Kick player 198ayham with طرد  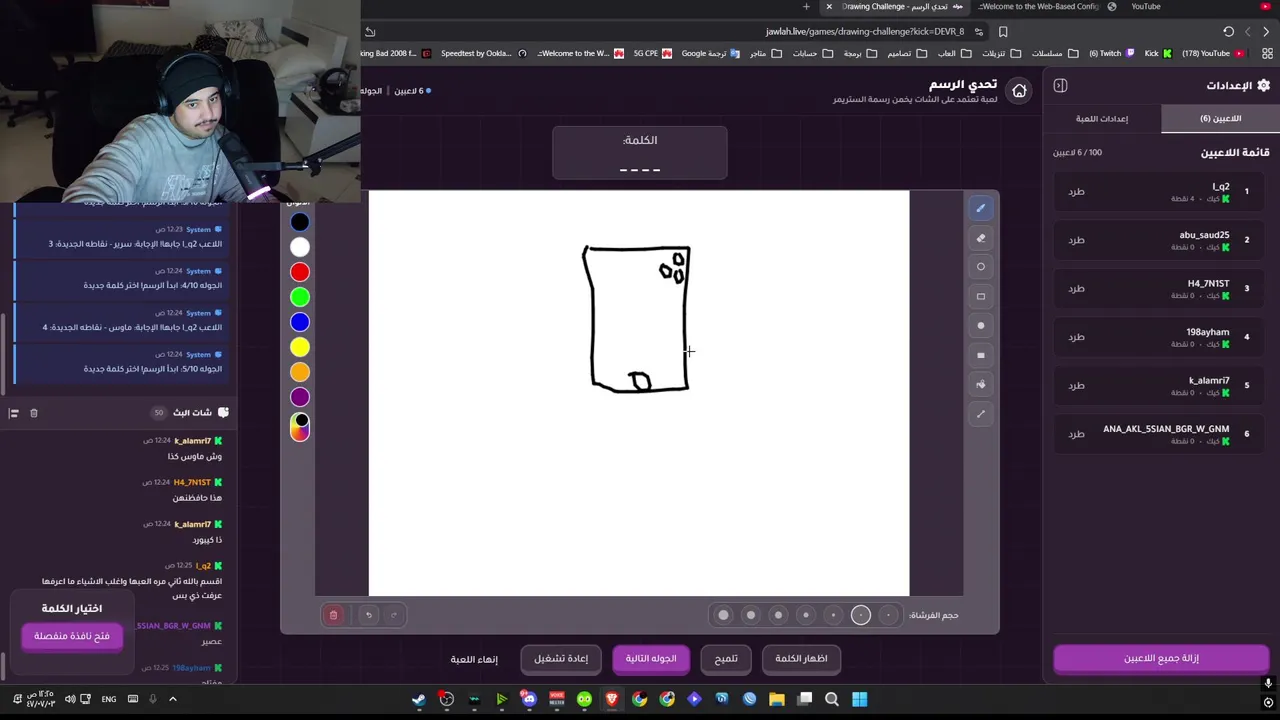1076,337
